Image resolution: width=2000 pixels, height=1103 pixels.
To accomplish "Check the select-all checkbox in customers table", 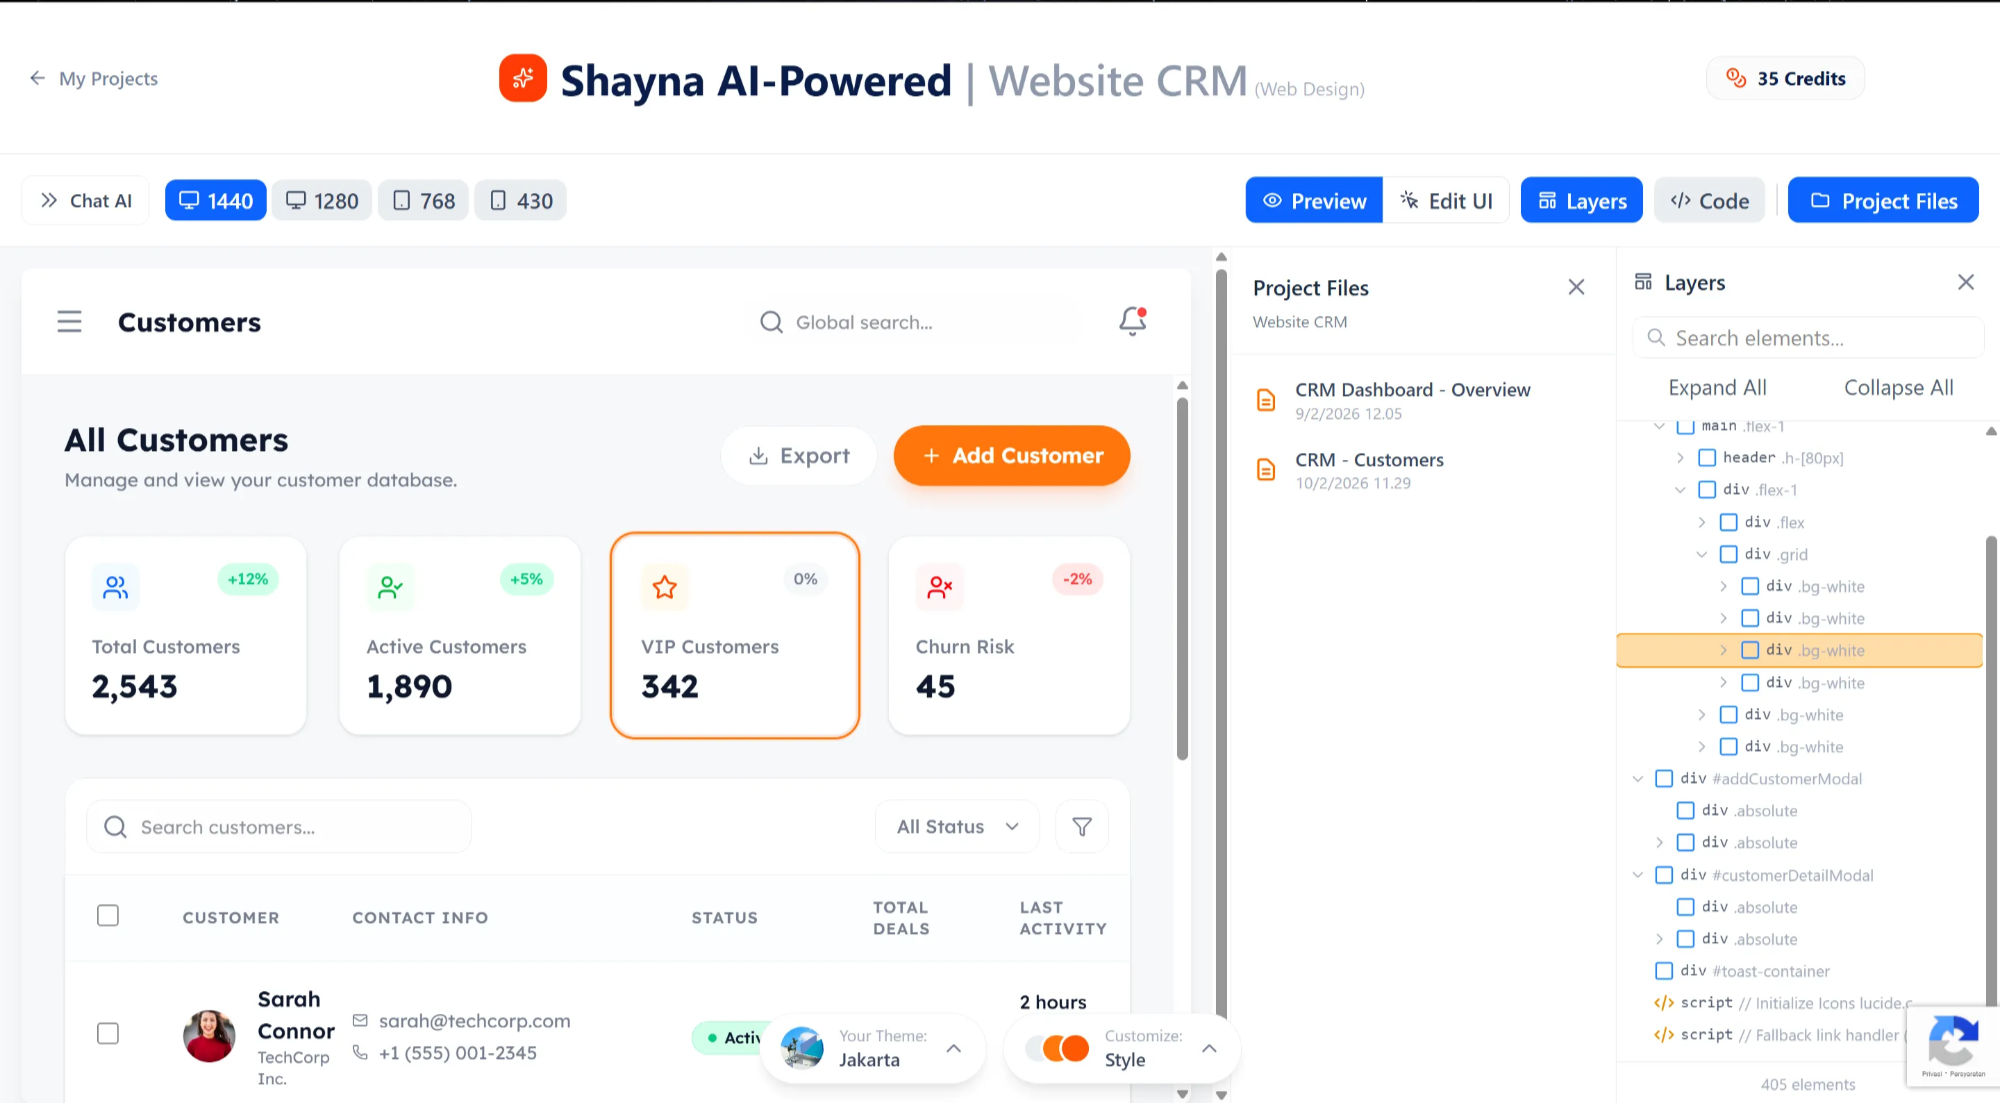I will tap(107, 915).
